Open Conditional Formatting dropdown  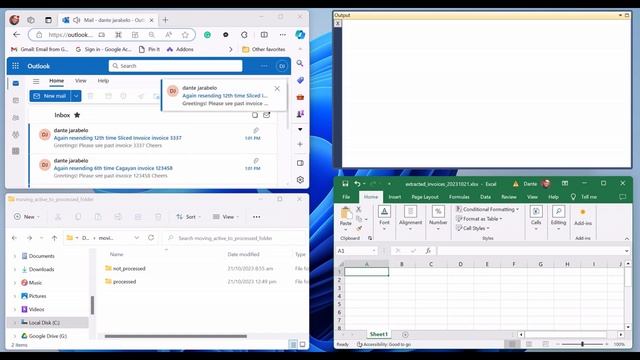coord(487,209)
